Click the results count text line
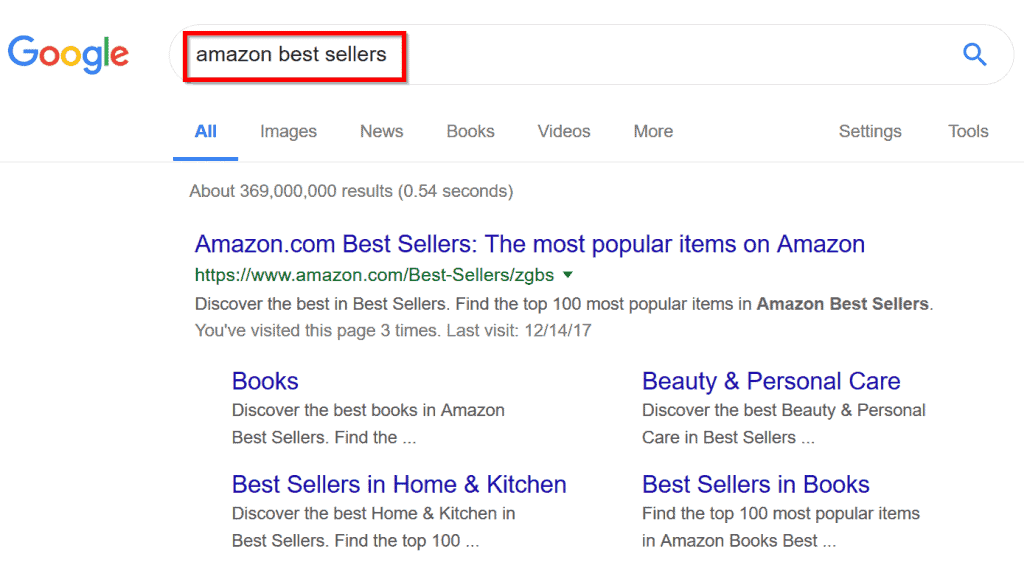1024x568 pixels. (x=351, y=191)
